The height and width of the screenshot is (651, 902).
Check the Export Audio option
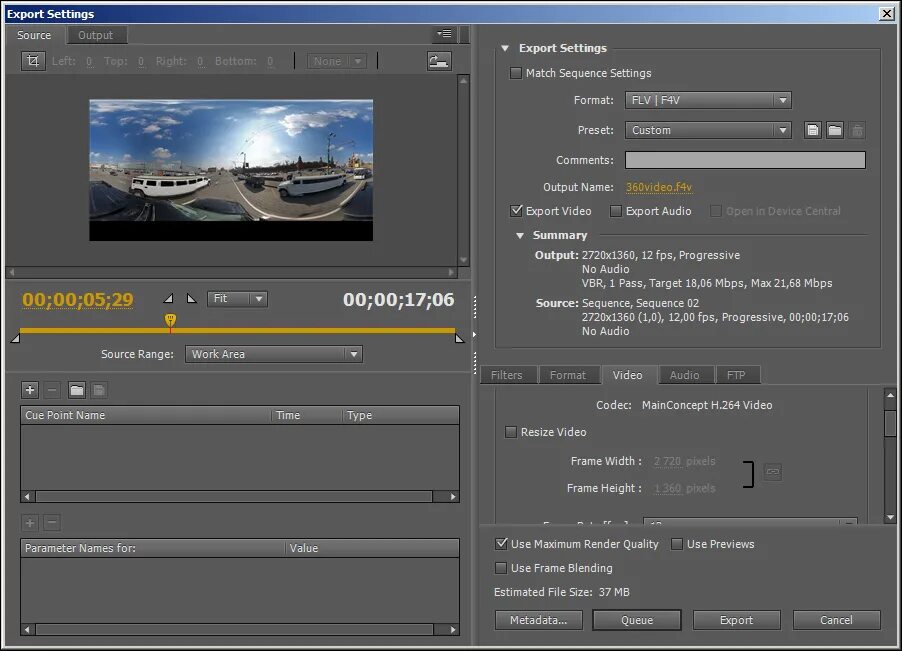(616, 211)
